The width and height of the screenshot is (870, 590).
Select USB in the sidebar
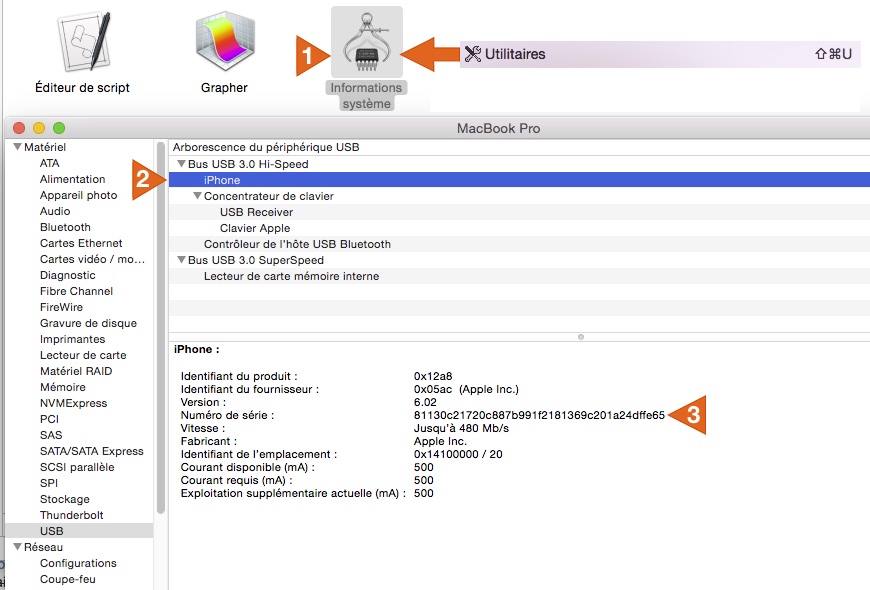pos(79,531)
